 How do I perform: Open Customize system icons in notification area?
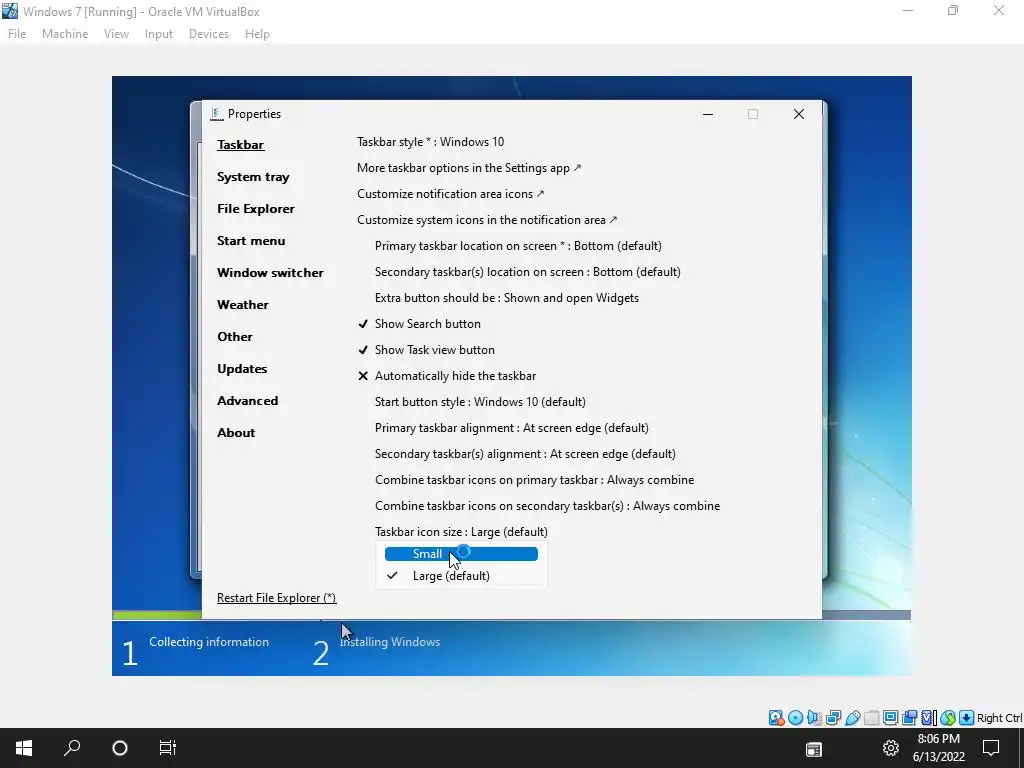click(x=487, y=220)
